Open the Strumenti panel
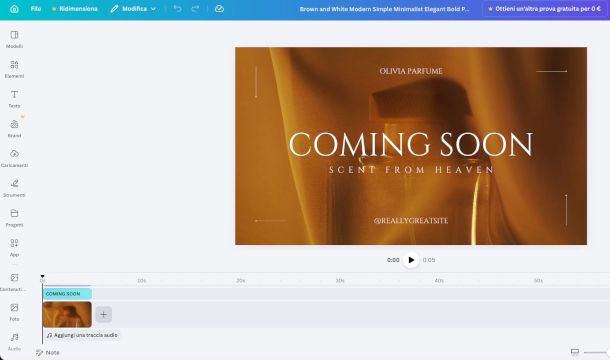The image size is (610, 360). [x=14, y=188]
